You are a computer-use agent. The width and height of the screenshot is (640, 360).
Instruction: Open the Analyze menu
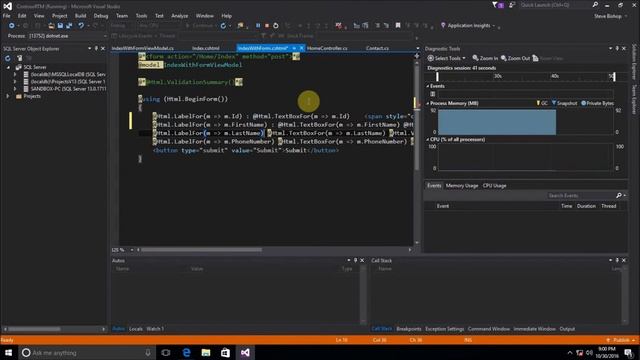pos(180,16)
